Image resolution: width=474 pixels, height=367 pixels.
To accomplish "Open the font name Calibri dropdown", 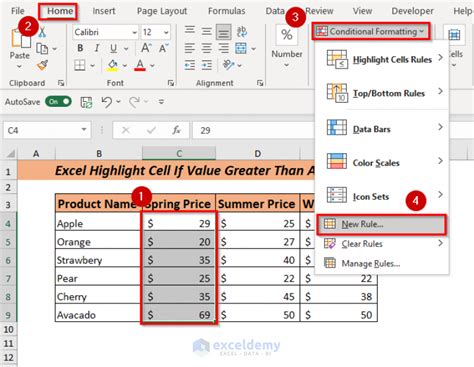I will point(134,33).
